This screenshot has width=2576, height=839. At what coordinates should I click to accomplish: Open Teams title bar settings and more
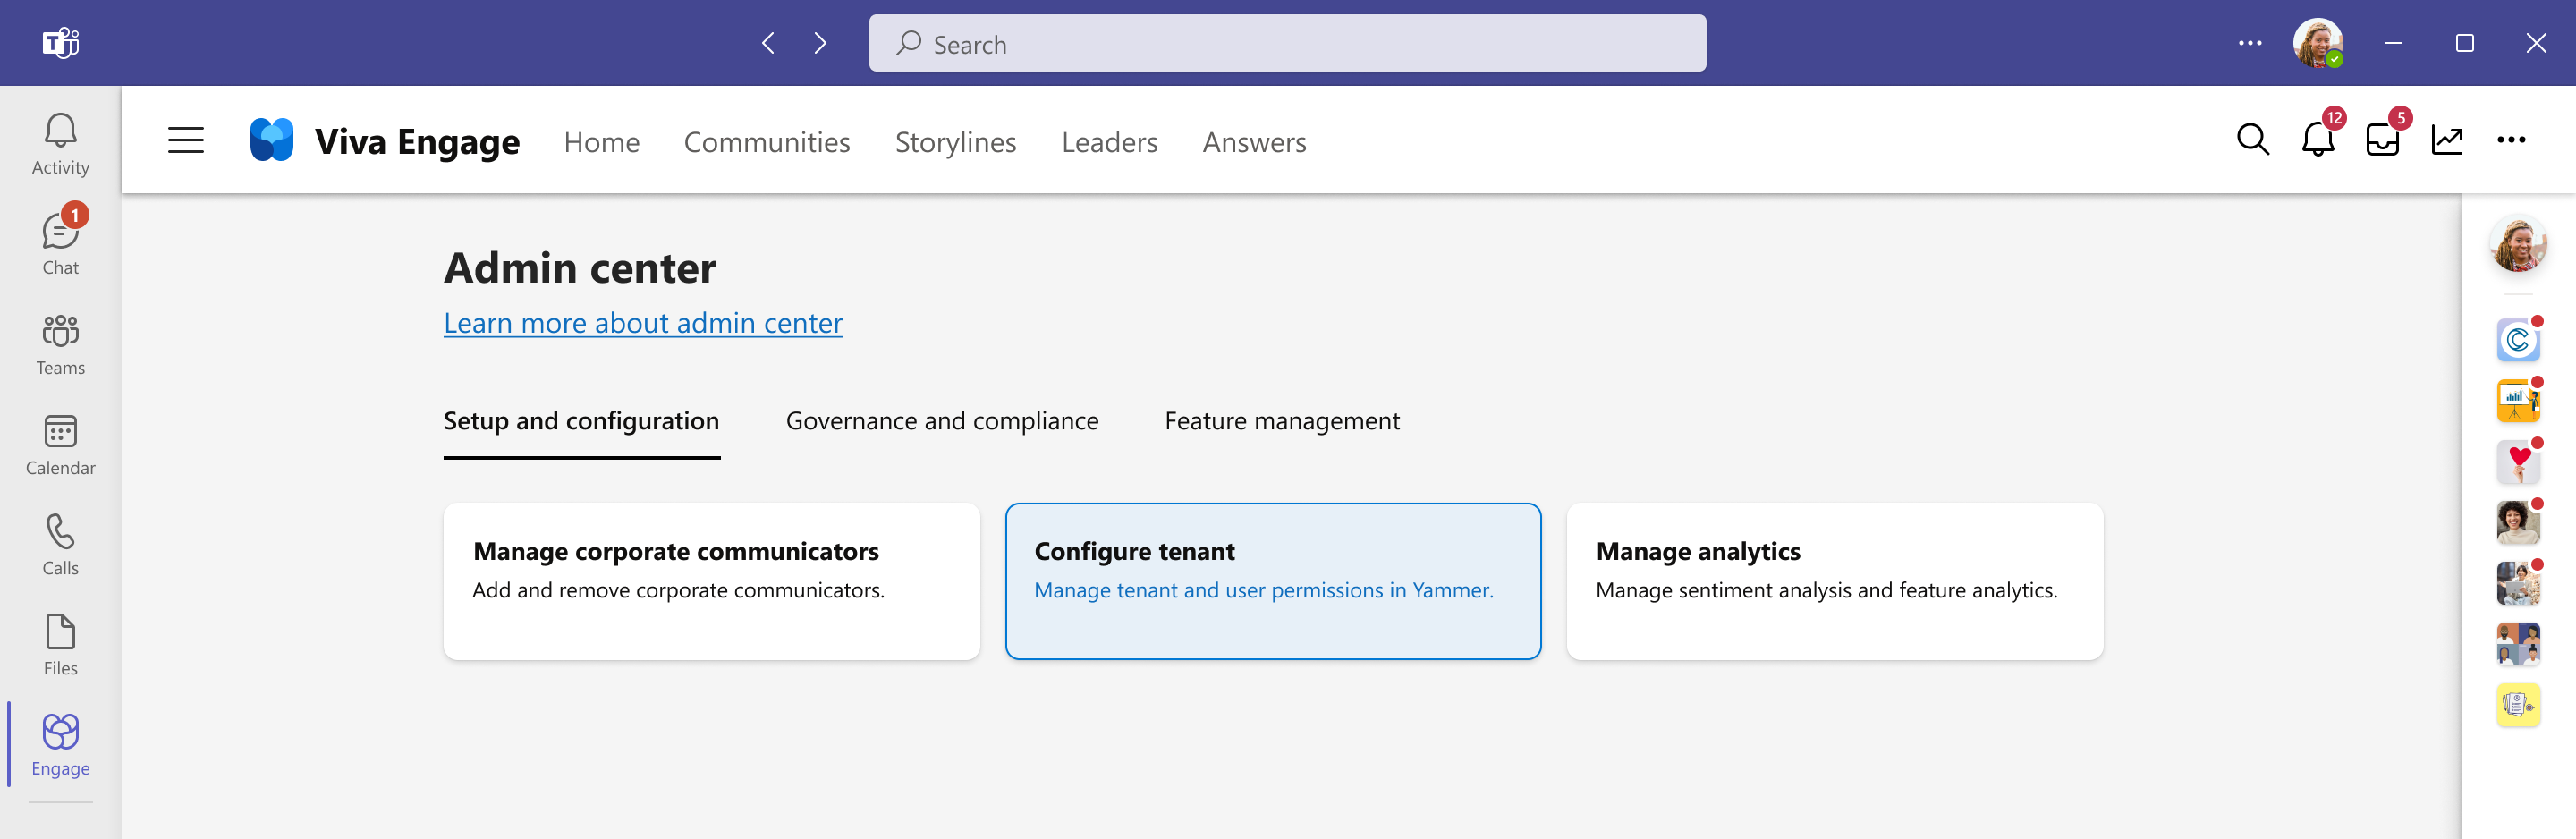(x=2249, y=43)
